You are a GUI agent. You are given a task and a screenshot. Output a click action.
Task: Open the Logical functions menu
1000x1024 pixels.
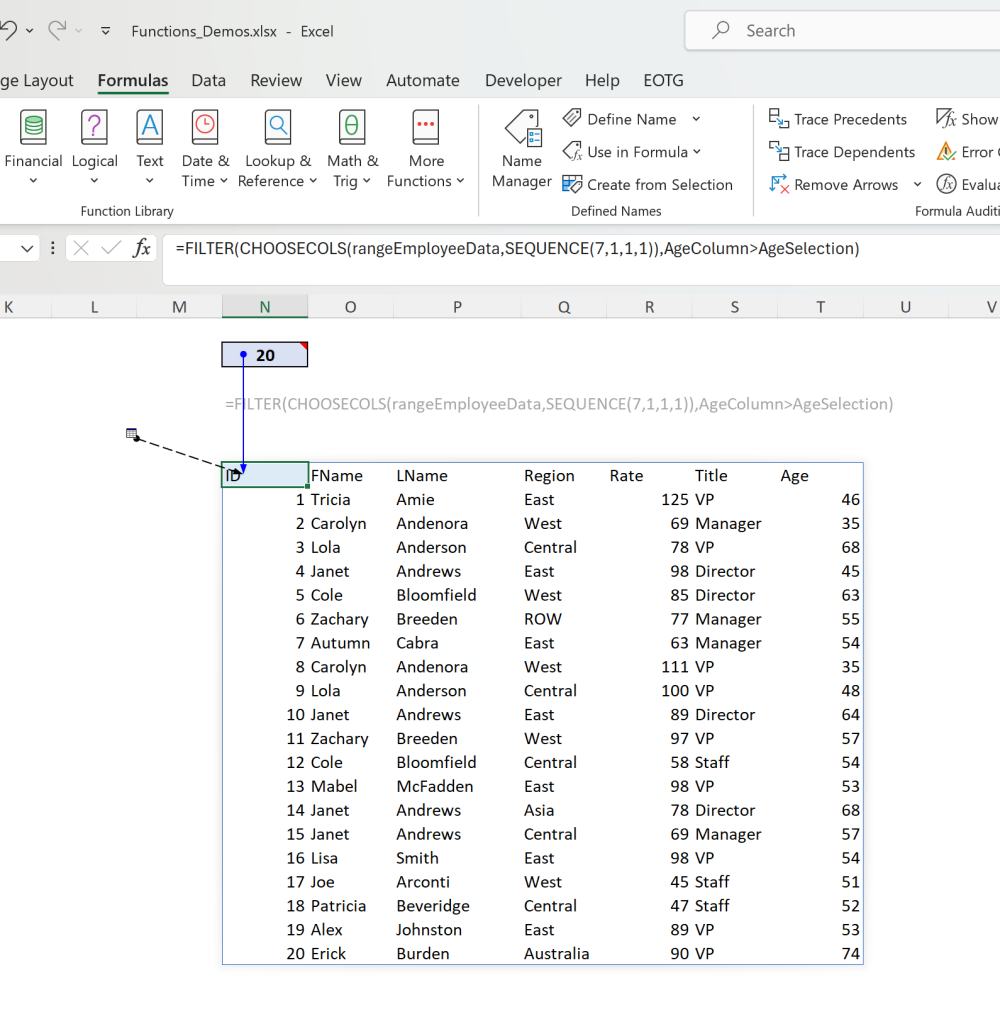(95, 147)
